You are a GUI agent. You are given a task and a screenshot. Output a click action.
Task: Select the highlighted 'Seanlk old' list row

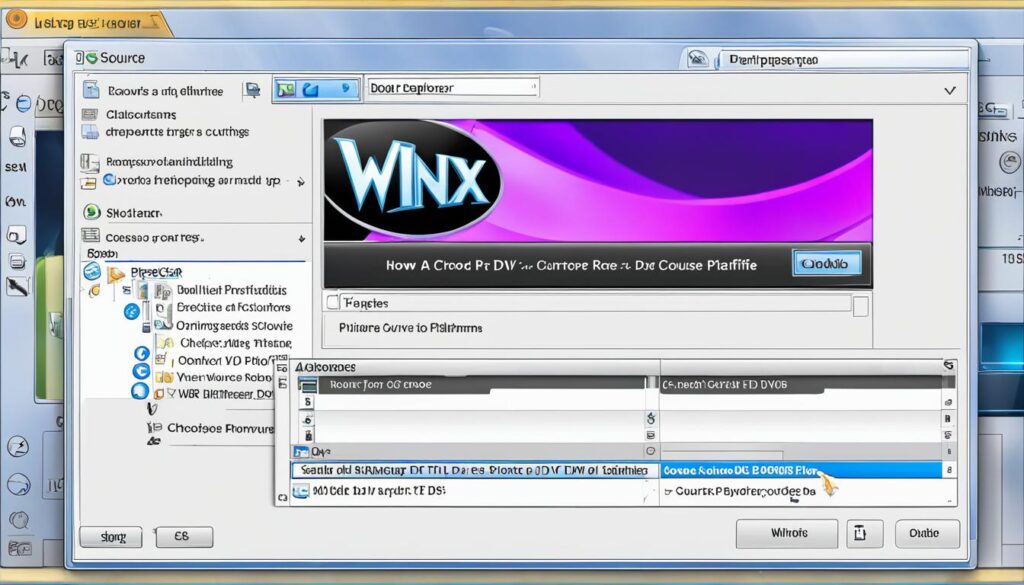click(x=474, y=470)
